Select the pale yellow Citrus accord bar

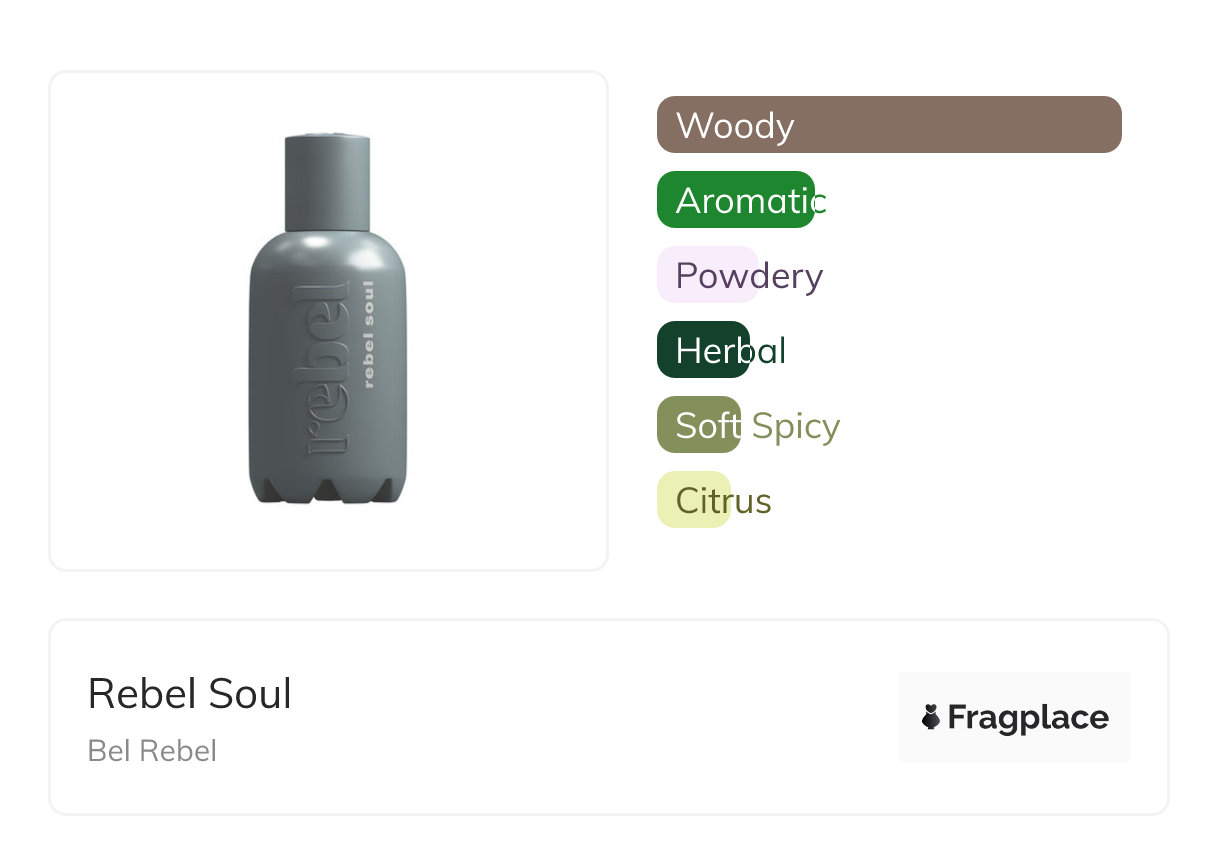pyautogui.click(x=693, y=500)
